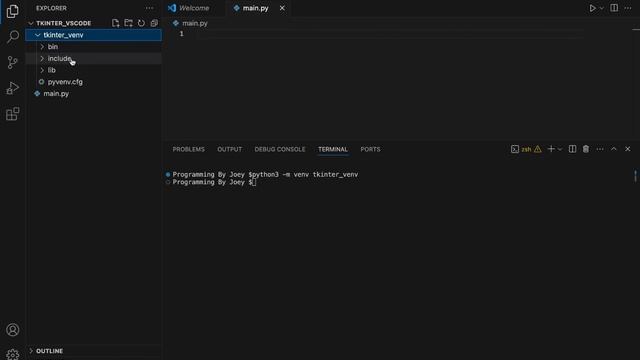Maximize the panel with up chevron
This screenshot has height=360, width=640.
coord(614,149)
